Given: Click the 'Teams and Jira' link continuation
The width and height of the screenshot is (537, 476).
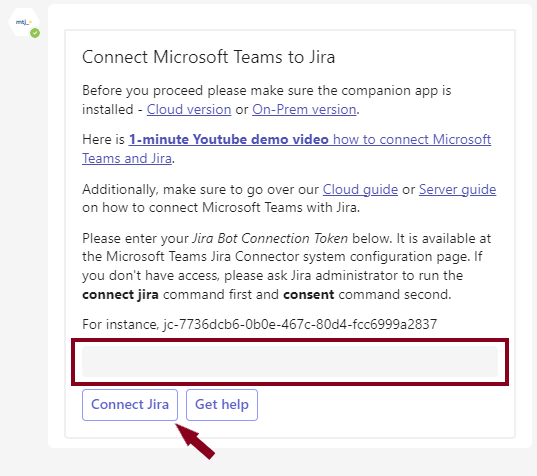Looking at the screenshot, I should 127,159.
